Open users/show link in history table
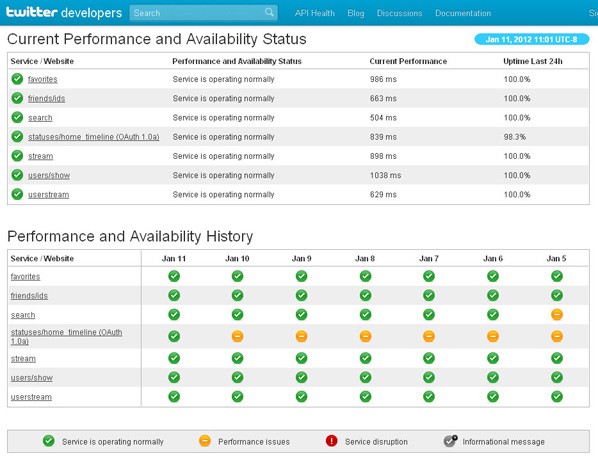Viewport: 598px width, 458px height. coord(32,378)
